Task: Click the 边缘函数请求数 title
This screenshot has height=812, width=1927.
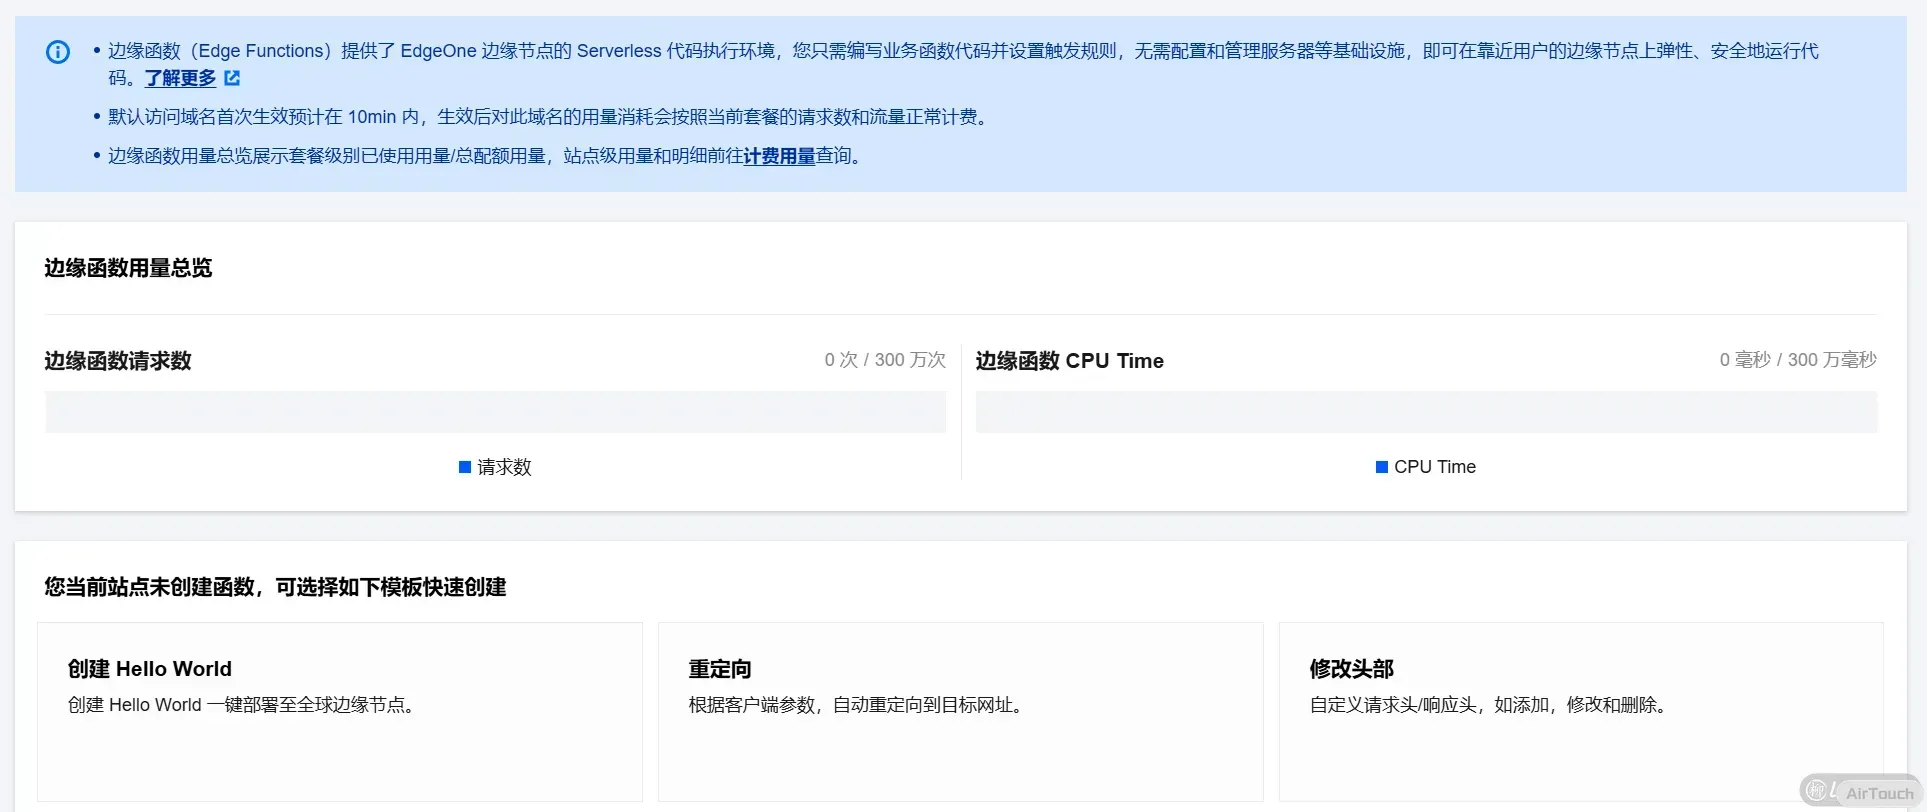Action: (x=118, y=361)
